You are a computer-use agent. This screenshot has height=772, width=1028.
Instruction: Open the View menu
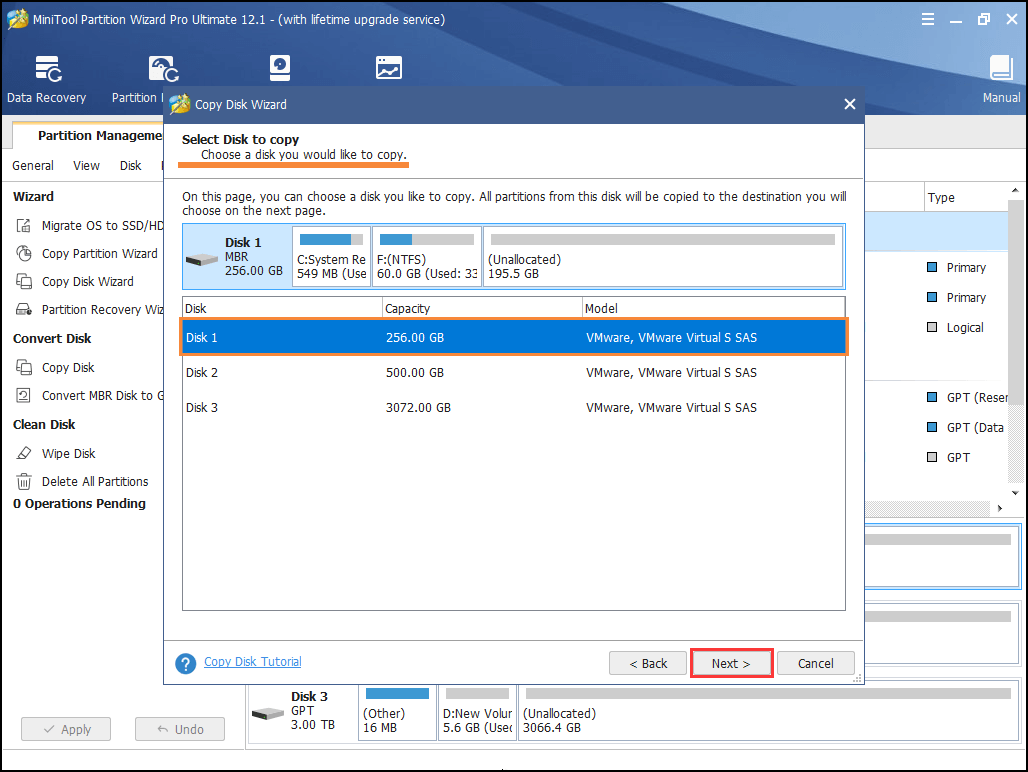click(86, 166)
